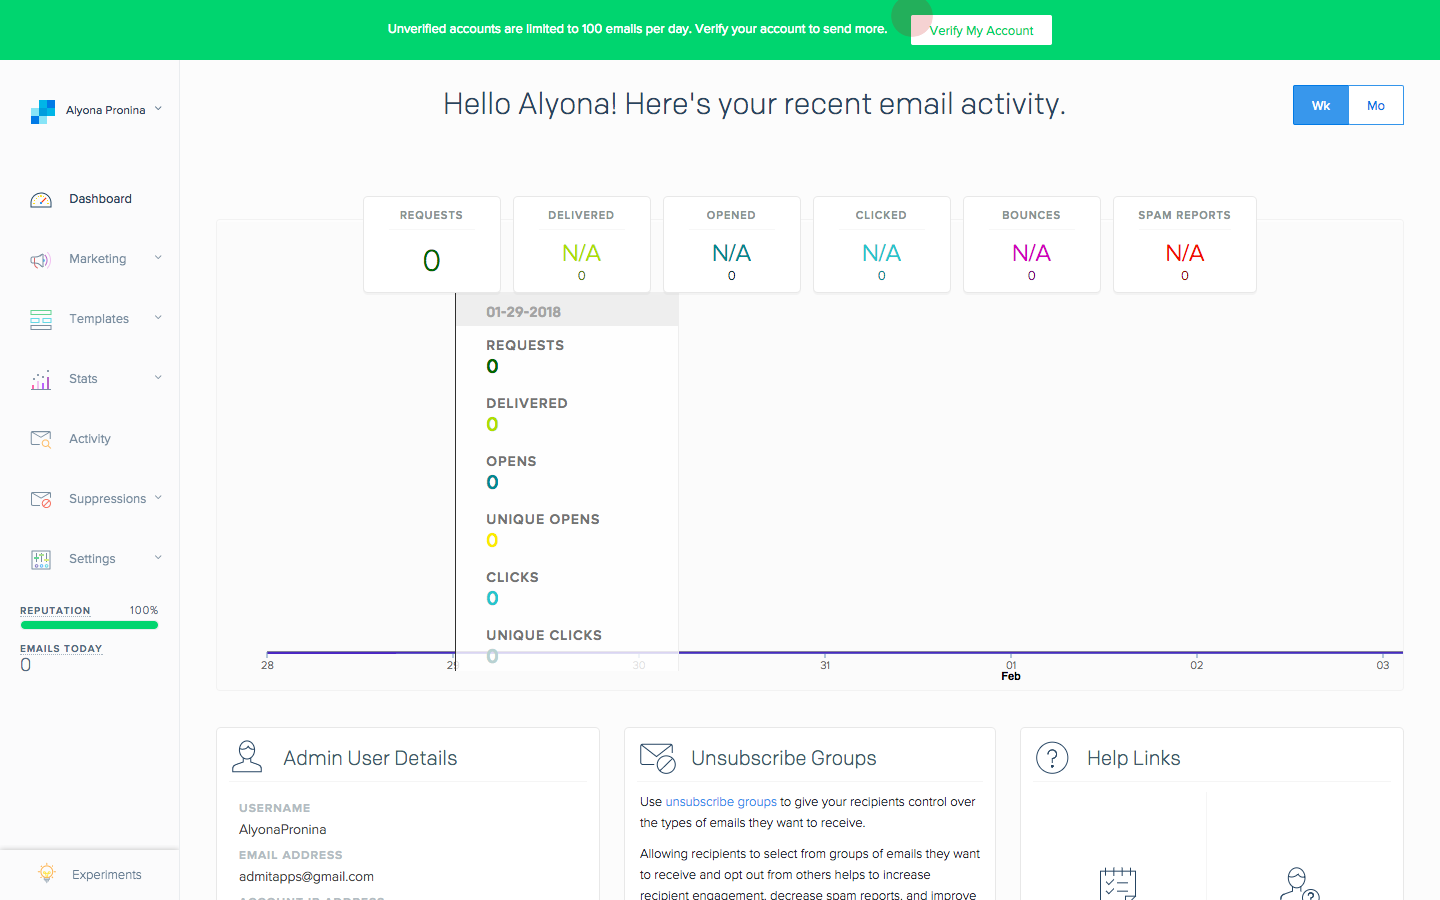Open the Suppressions envelope icon
This screenshot has height=900, width=1440.
(41, 498)
